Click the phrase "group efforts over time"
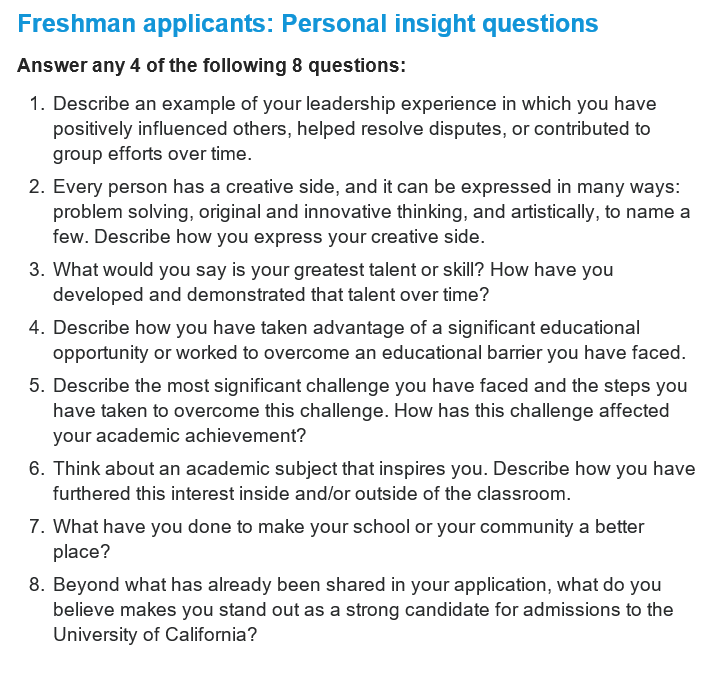This screenshot has height=678, width=717. [148, 154]
